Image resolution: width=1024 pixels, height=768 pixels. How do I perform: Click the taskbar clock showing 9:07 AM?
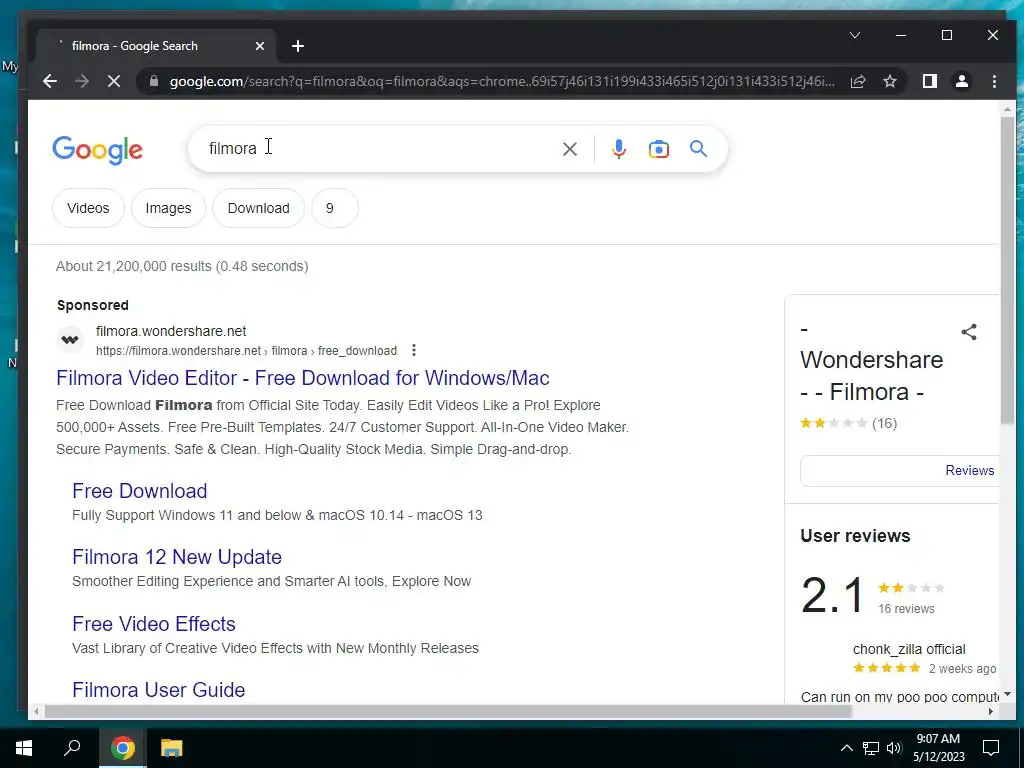coord(938,748)
